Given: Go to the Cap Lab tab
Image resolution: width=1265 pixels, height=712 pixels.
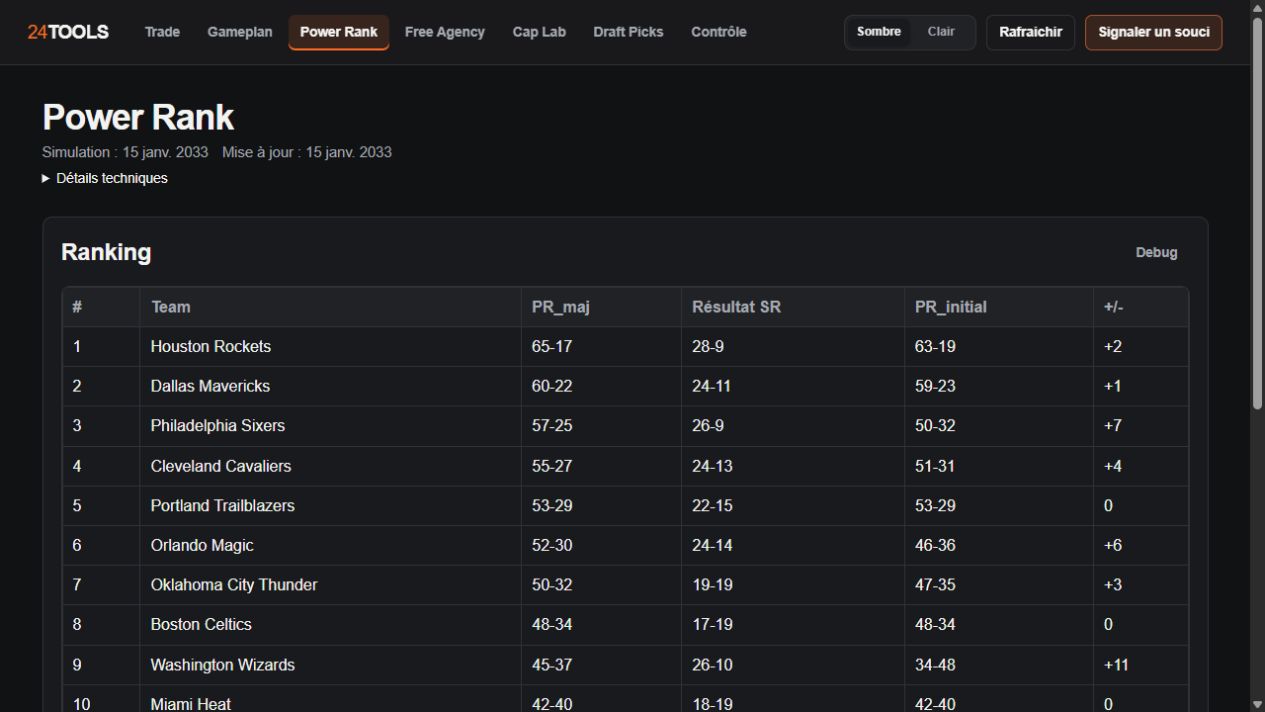Looking at the screenshot, I should click(539, 32).
